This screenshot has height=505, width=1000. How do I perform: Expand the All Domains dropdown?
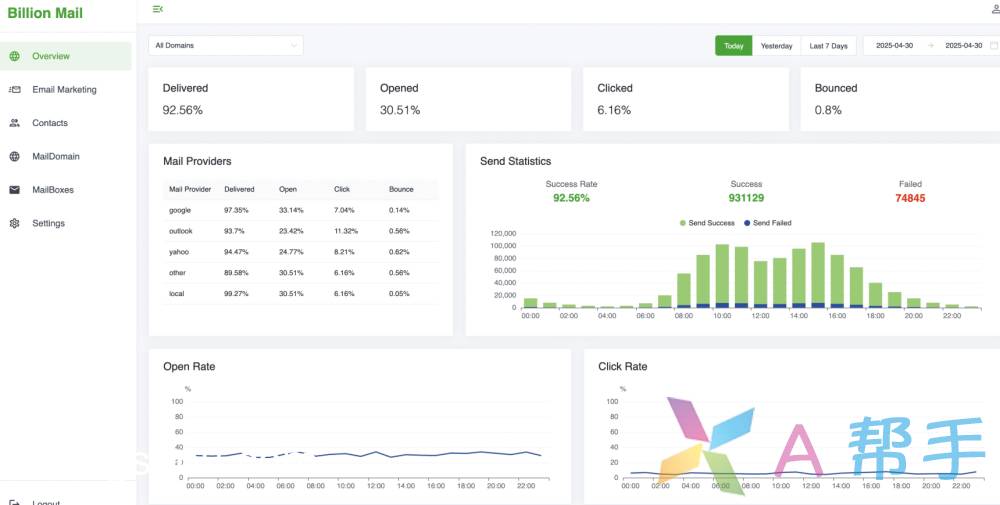(x=226, y=46)
